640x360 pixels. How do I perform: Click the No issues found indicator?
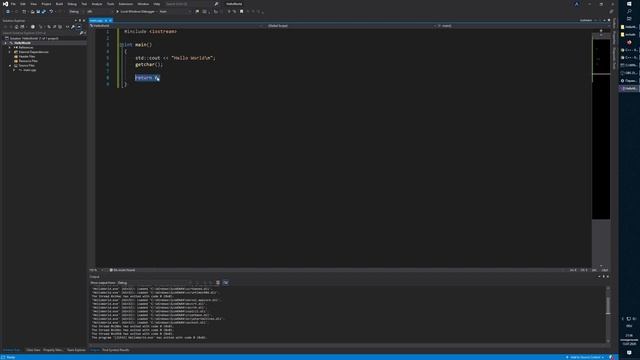tap(122, 270)
